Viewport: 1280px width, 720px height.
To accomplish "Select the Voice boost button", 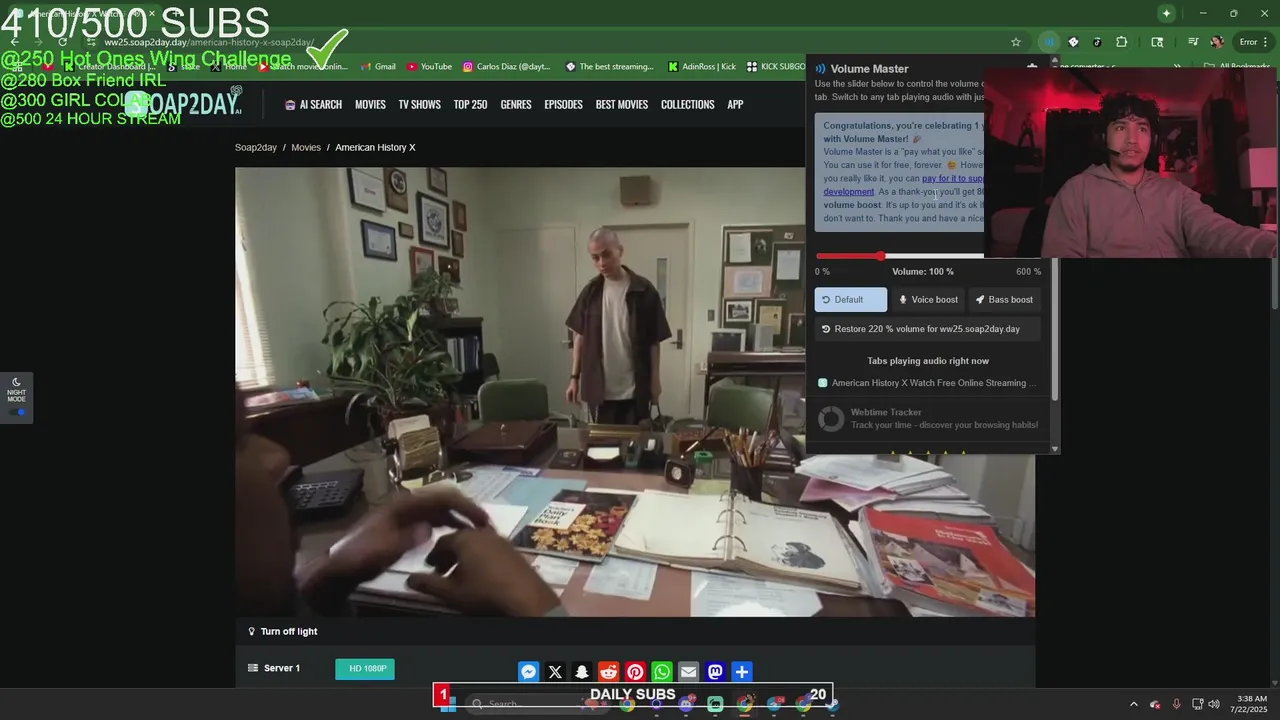I will tap(928, 300).
